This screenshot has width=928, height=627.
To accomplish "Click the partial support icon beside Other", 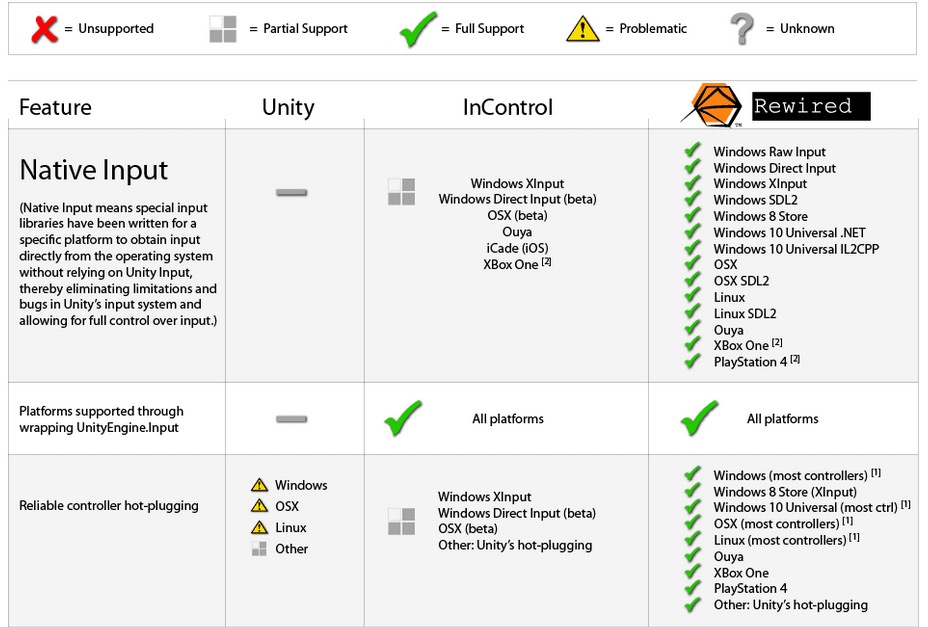I will 259,549.
